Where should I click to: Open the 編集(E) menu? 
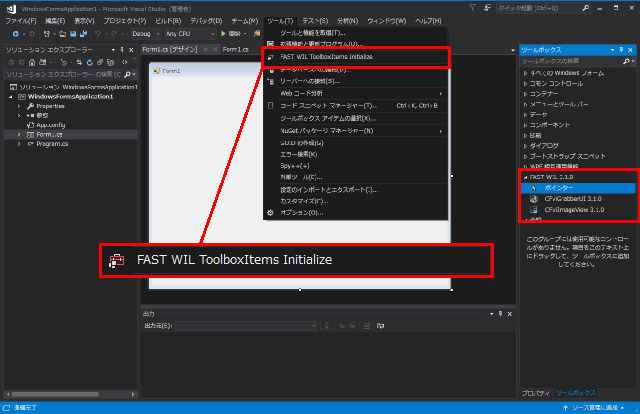point(55,21)
